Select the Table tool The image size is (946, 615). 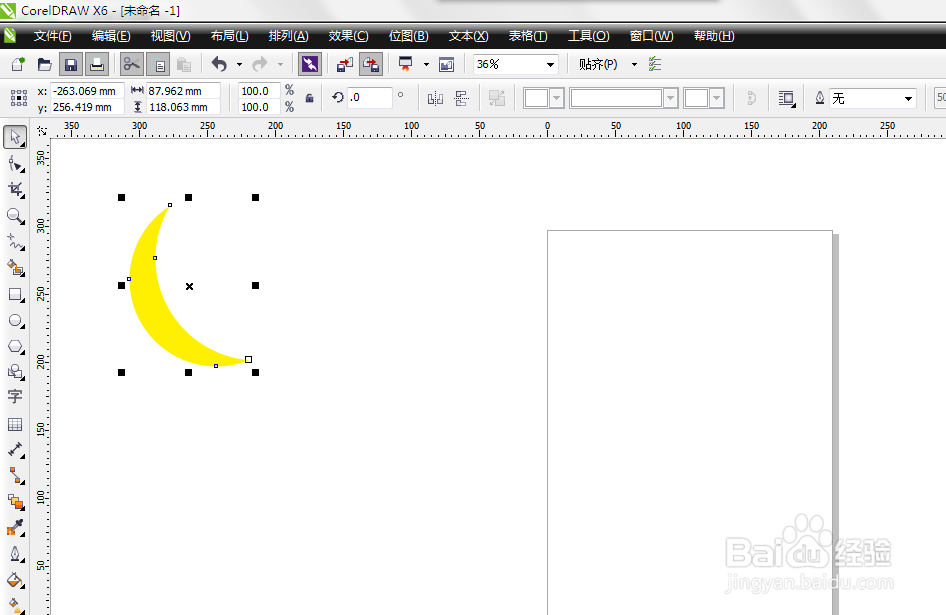coord(15,424)
